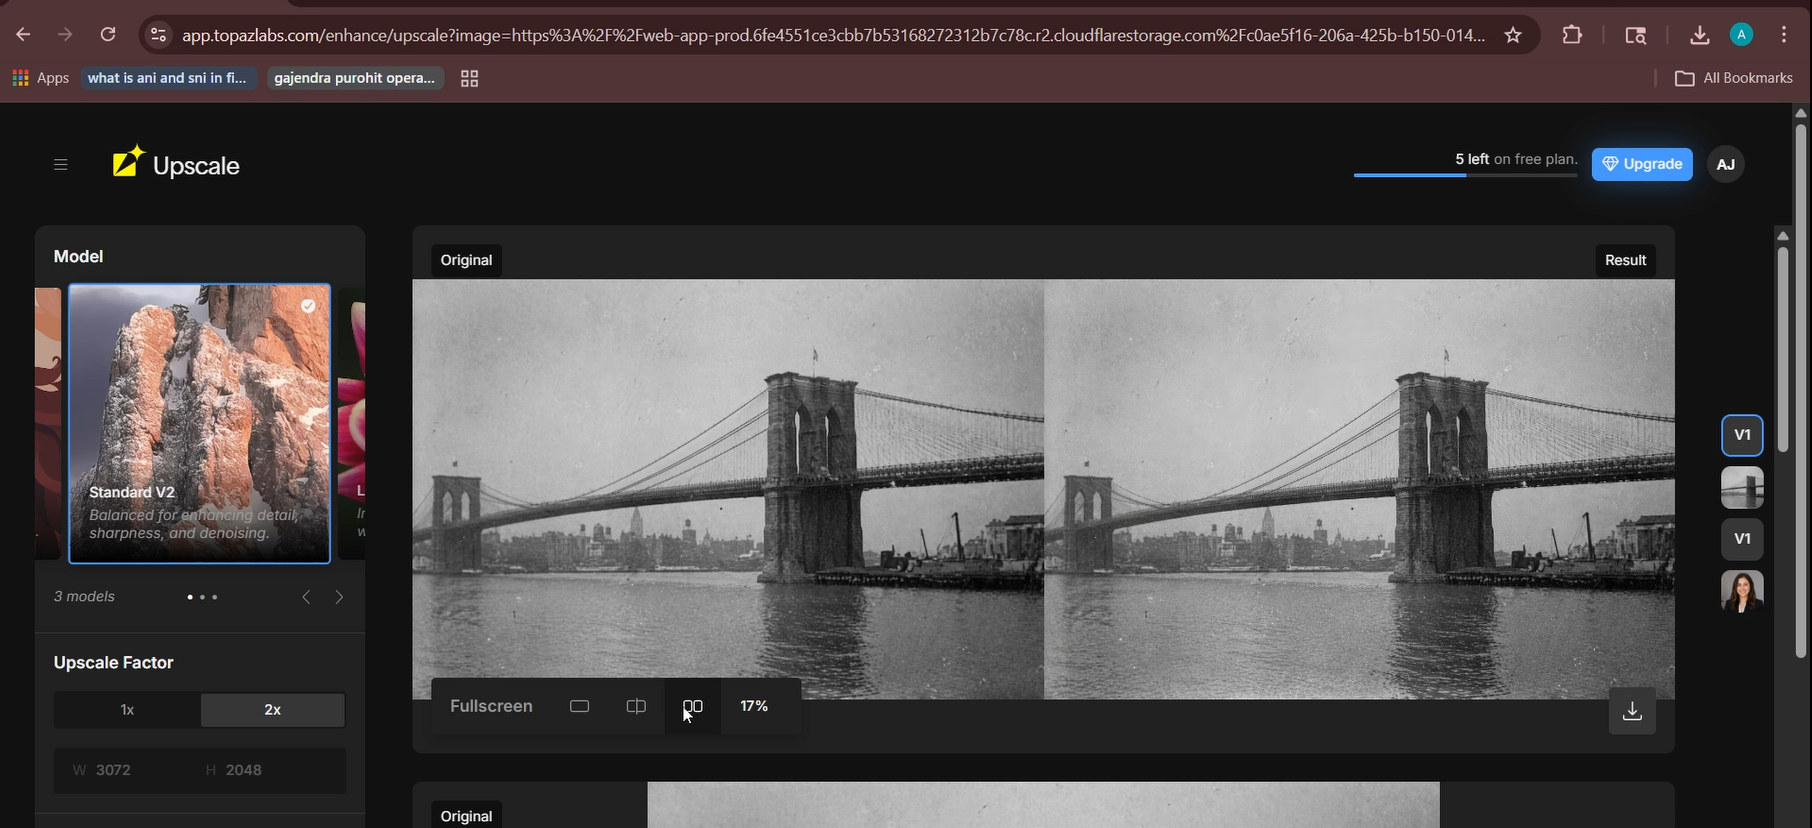
Task: Choose 2x upscale factor
Action: [272, 710]
